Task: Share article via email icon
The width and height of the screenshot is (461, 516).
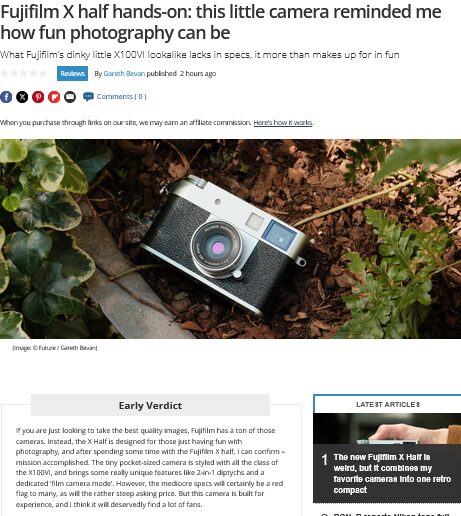Action: coord(70,97)
